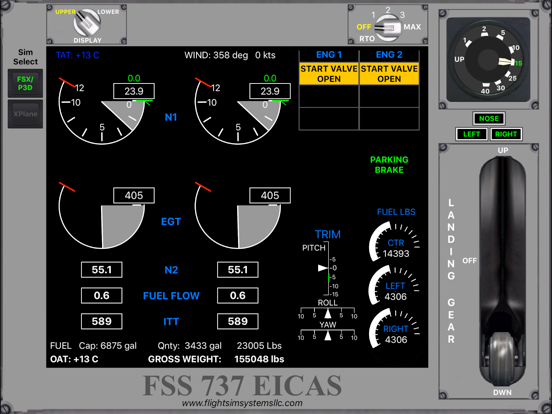Click the right engine N2 value 55.1
The height and width of the screenshot is (414, 552).
238,270
